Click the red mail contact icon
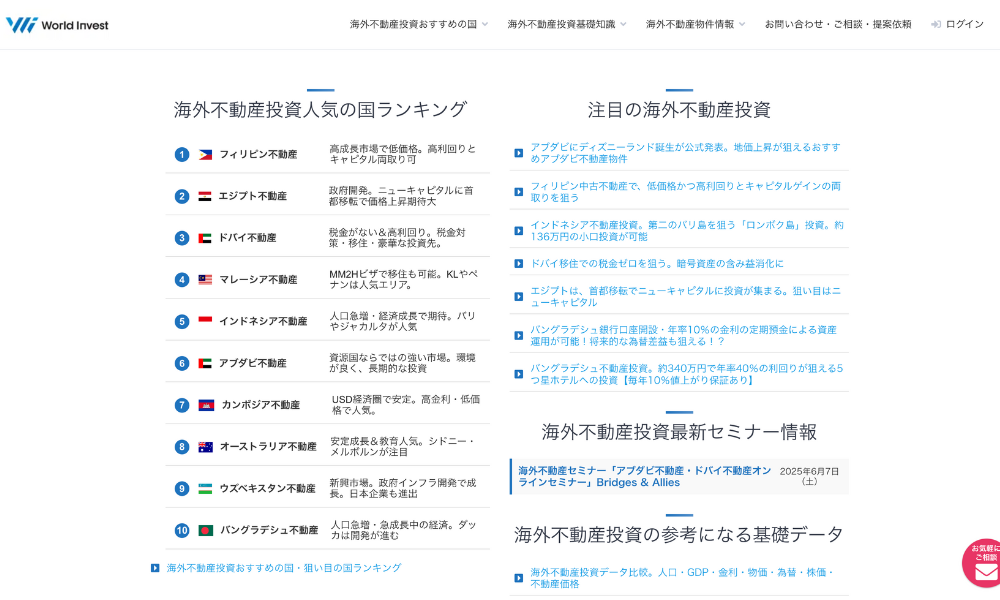 985,571
